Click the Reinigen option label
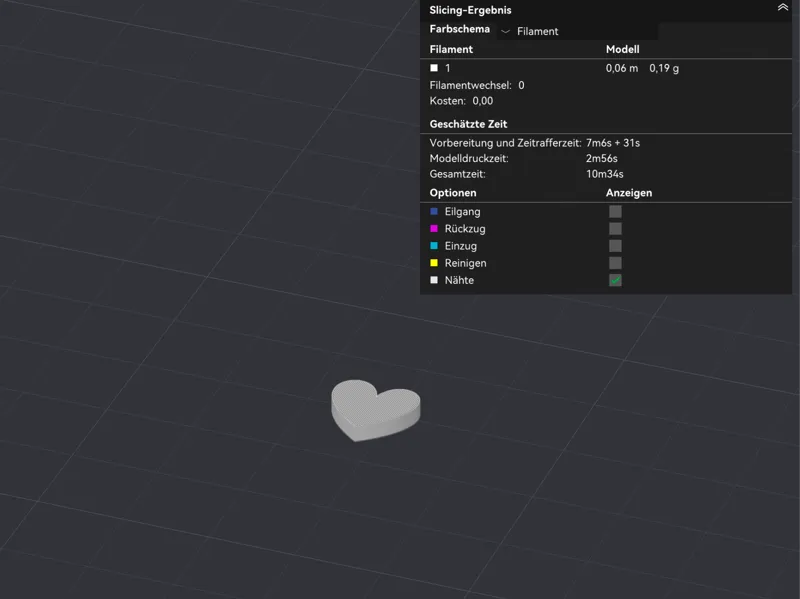800x599 pixels. coord(465,263)
